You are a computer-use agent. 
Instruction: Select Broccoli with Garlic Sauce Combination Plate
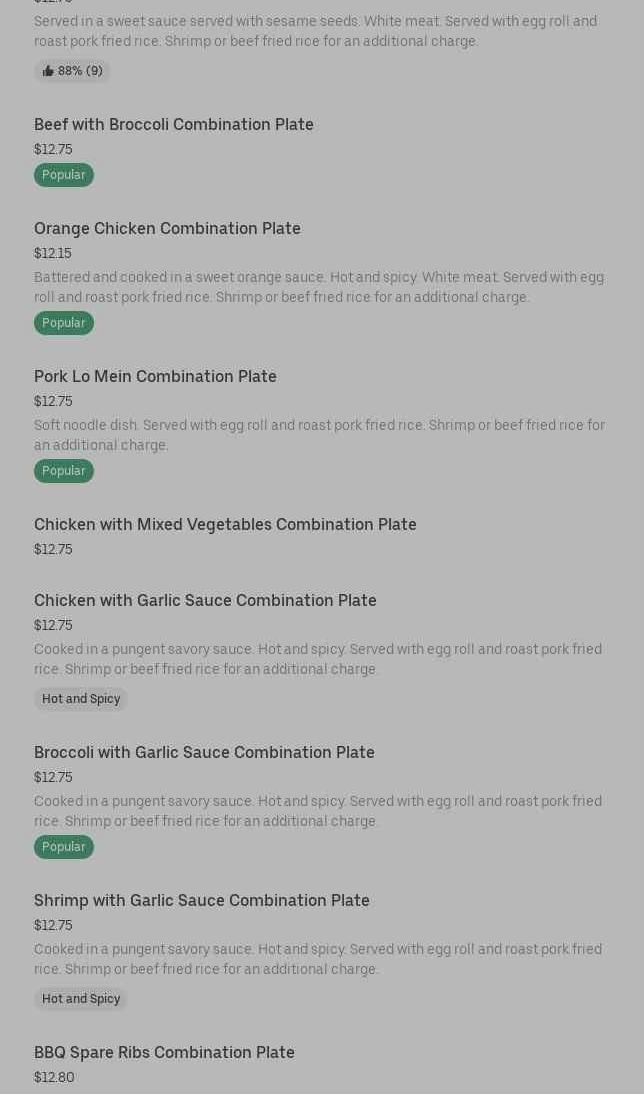[204, 752]
